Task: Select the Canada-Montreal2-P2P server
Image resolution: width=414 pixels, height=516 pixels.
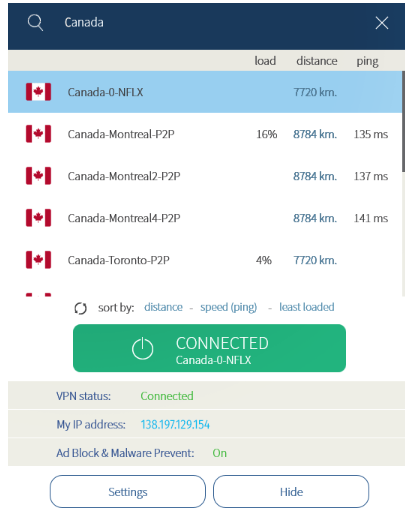Action: pos(205,176)
